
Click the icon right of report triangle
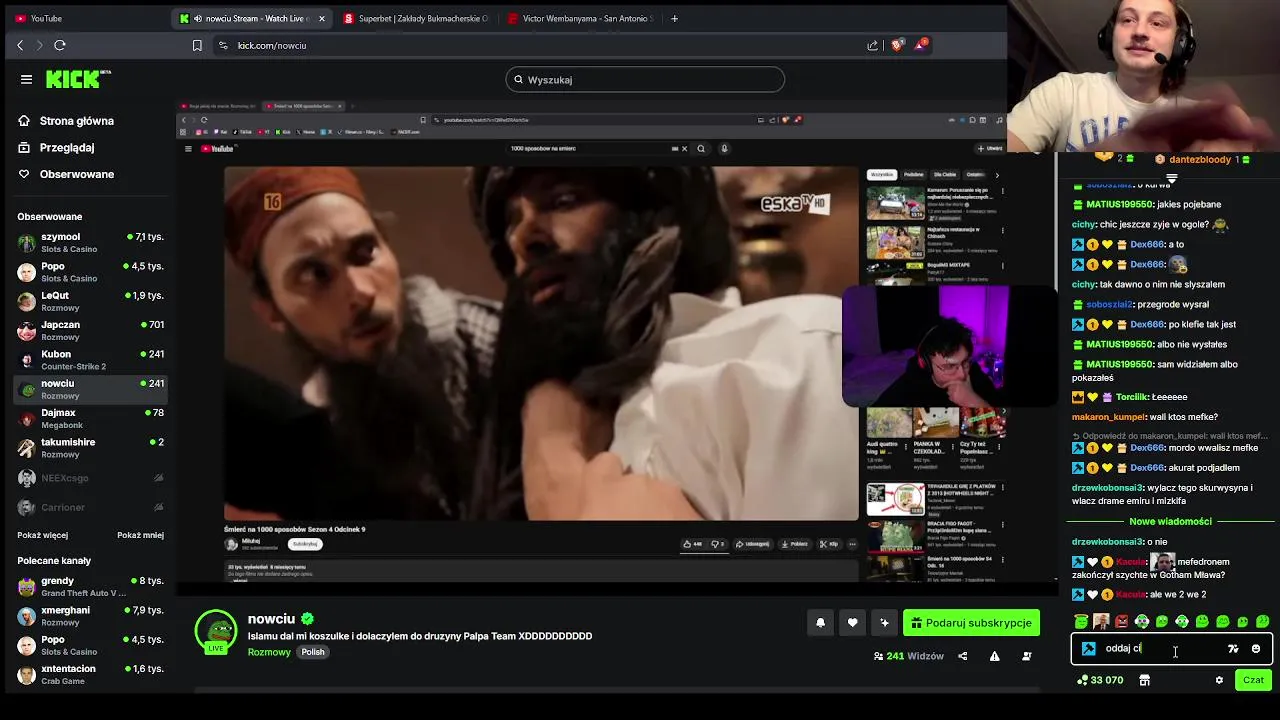point(1026,656)
